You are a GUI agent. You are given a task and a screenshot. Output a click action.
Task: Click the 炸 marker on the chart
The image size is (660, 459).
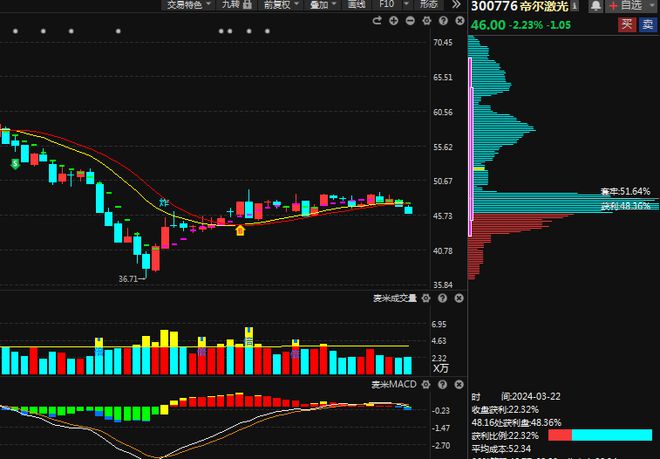164,203
